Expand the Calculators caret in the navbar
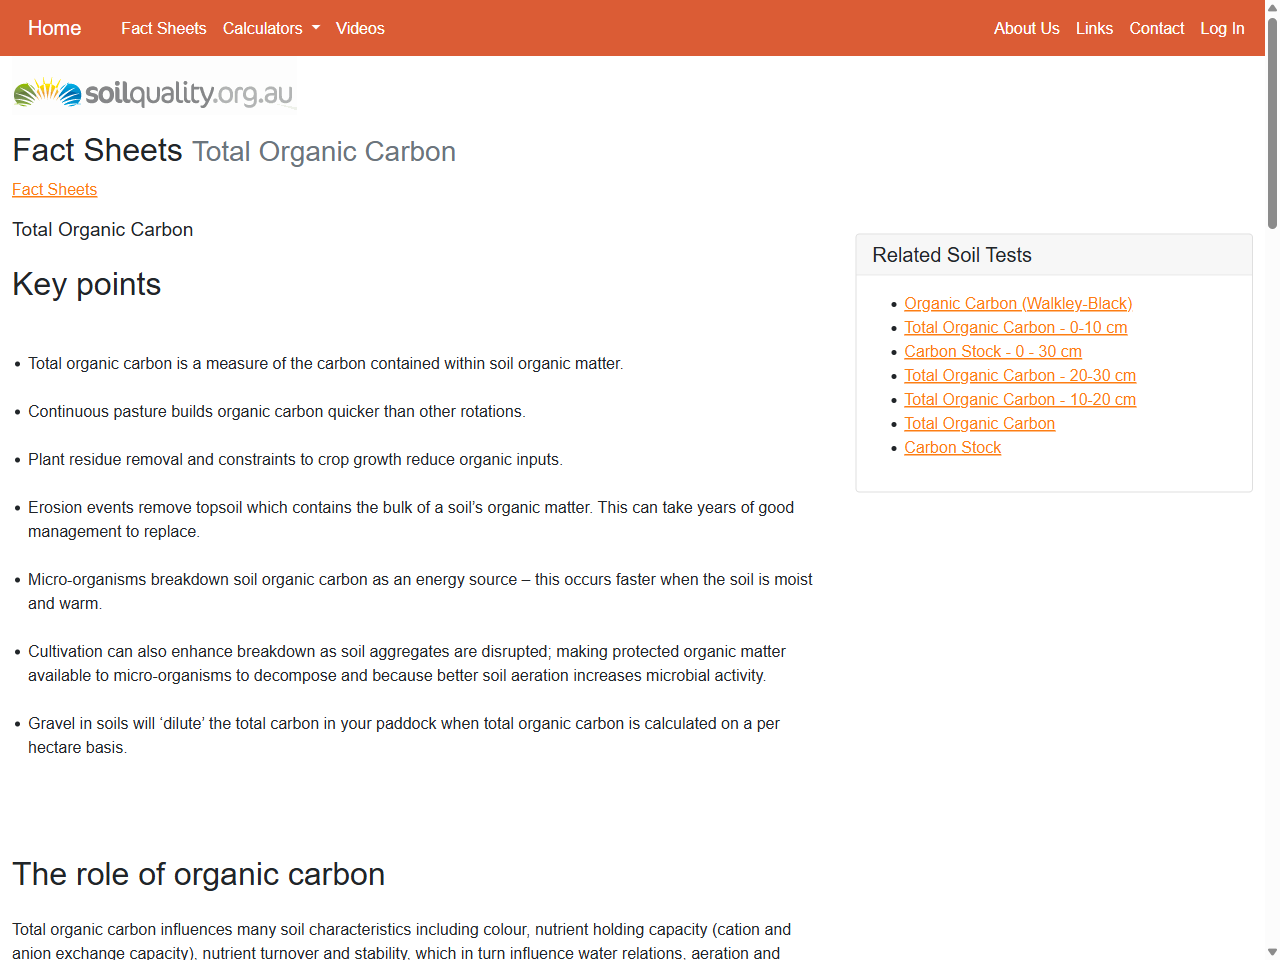Viewport: 1280px width, 960px height. point(315,28)
